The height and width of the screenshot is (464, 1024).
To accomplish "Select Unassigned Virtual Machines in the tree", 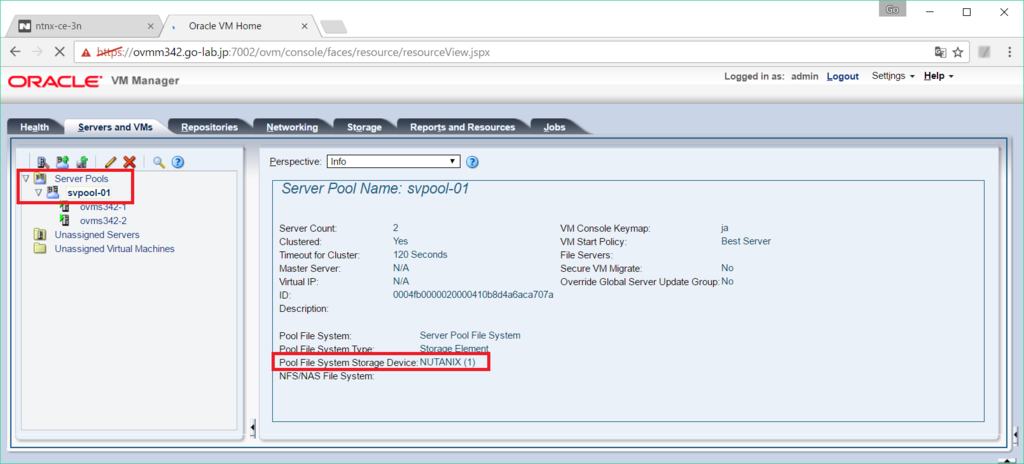I will (x=114, y=248).
